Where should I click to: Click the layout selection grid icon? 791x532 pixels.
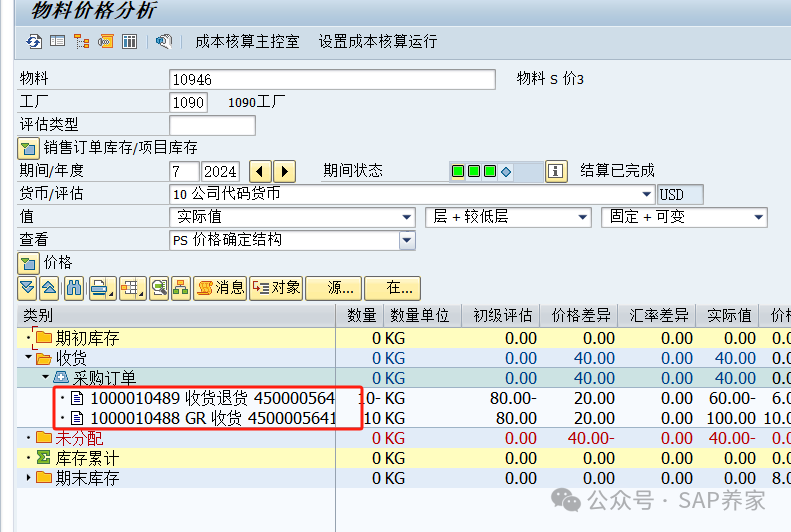(133, 288)
